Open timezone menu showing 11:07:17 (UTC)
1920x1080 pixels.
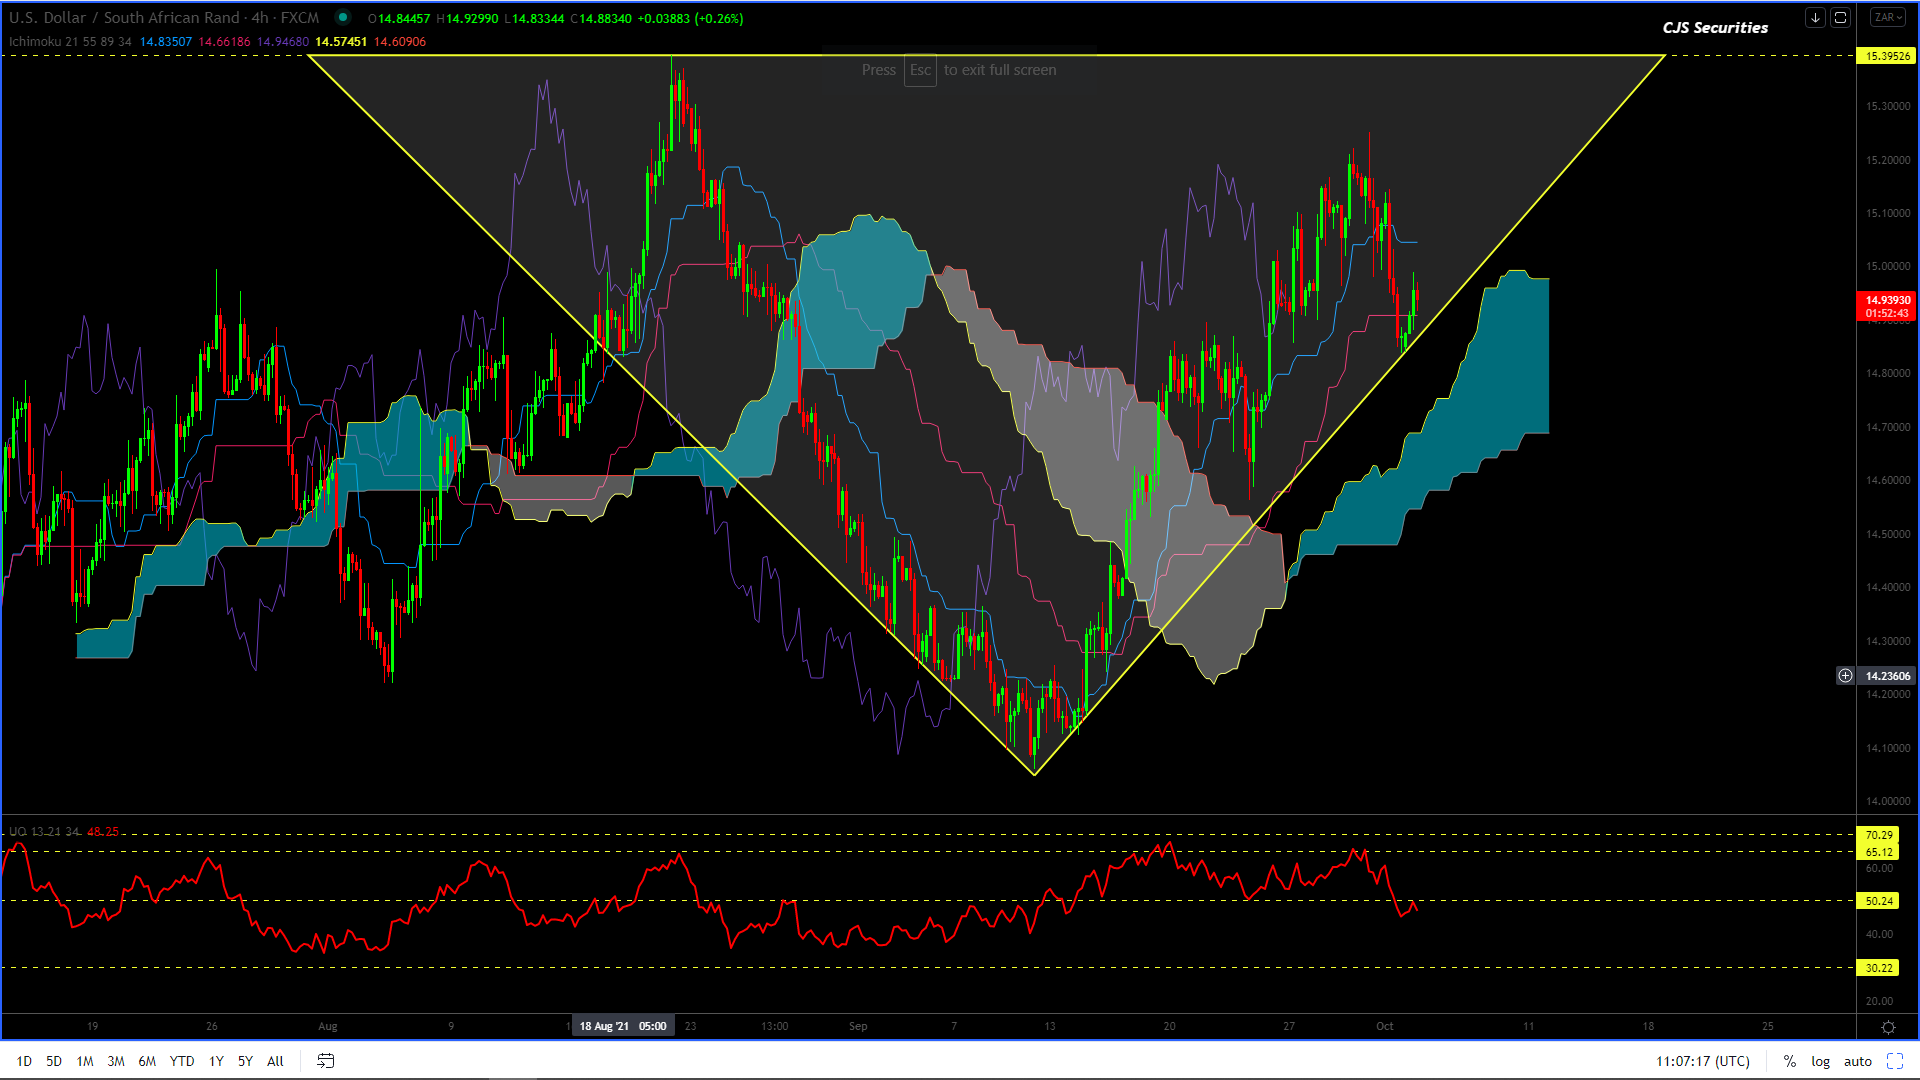(1702, 1061)
